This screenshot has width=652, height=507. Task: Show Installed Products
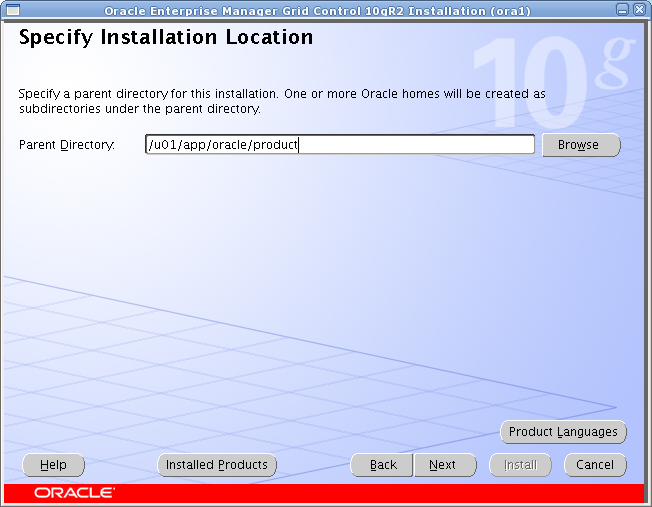(x=217, y=465)
